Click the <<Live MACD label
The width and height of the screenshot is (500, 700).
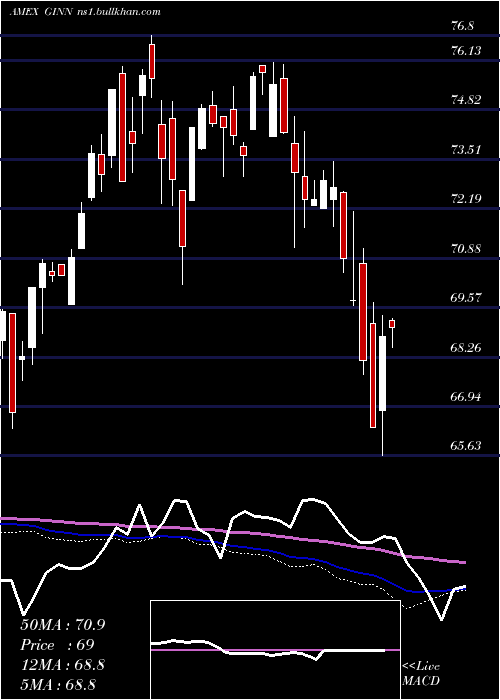421,674
